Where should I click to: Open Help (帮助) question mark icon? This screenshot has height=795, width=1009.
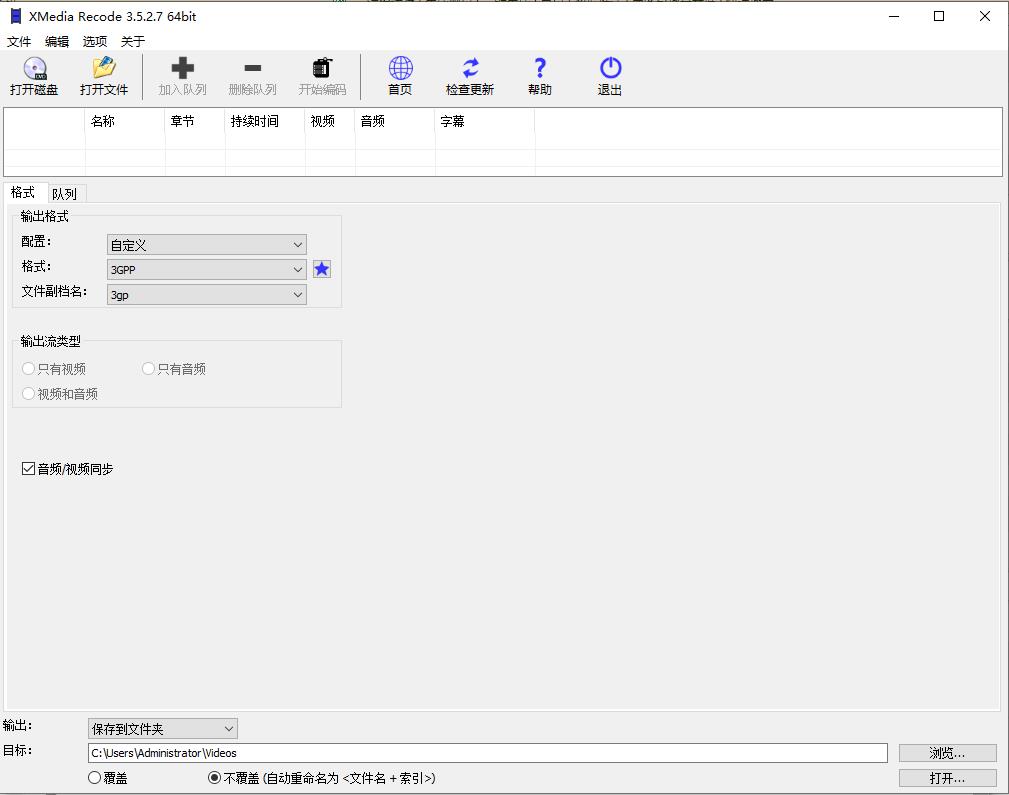[540, 69]
